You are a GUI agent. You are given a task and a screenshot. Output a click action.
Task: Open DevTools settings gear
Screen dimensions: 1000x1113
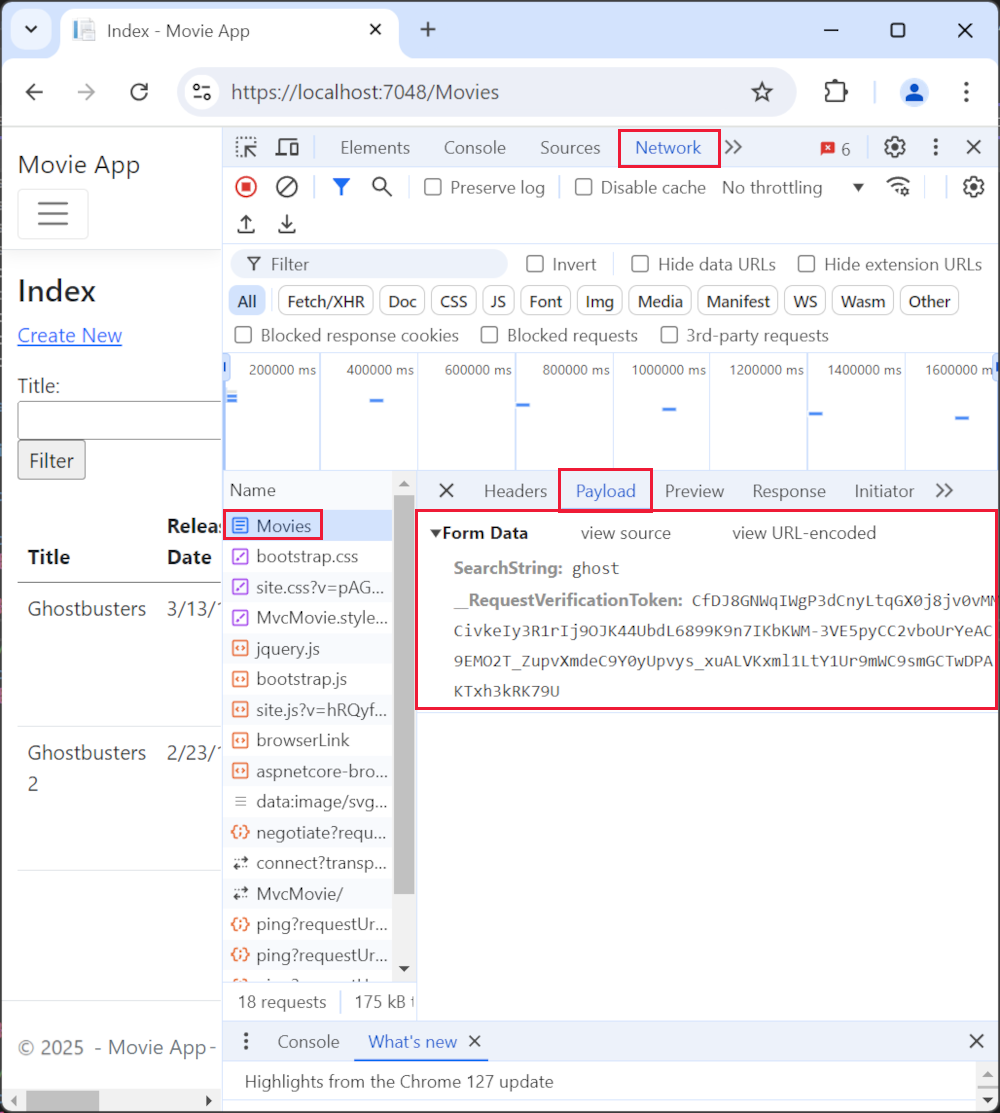pyautogui.click(x=893, y=147)
